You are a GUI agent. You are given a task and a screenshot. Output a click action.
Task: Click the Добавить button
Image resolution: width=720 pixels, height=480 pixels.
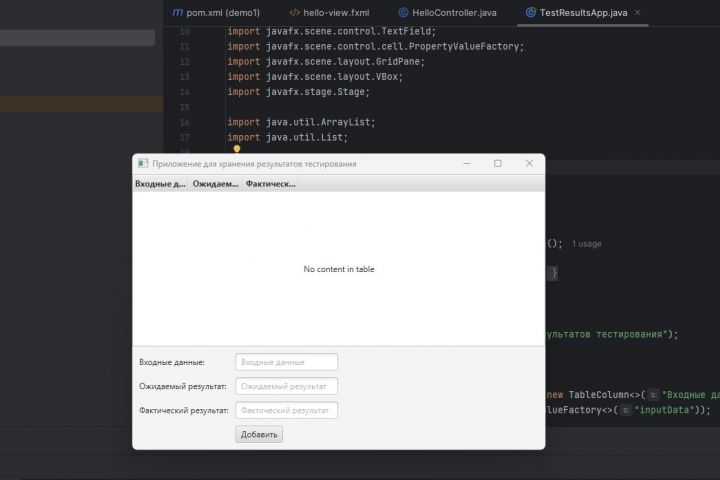pyautogui.click(x=259, y=435)
